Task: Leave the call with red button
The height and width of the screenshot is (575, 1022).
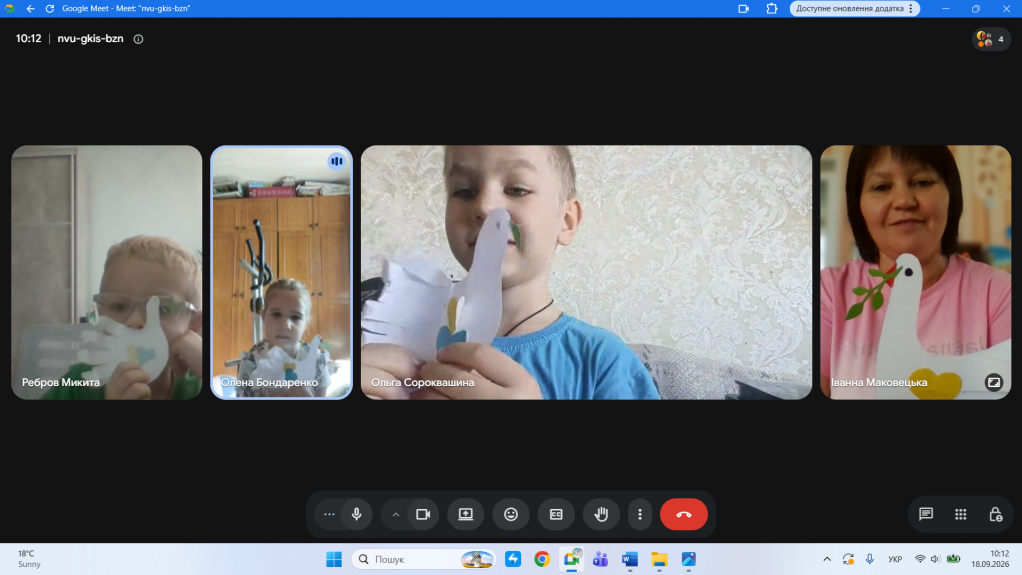Action: click(684, 514)
